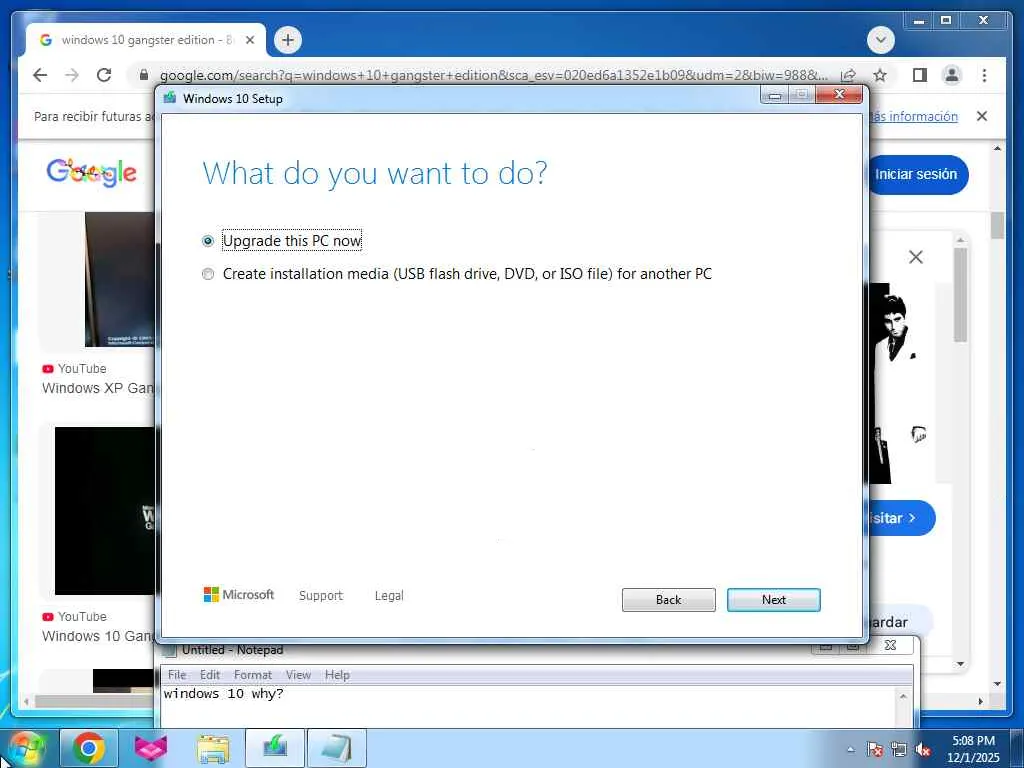The height and width of the screenshot is (768, 1024).
Task: Click Next in Windows 10 Setup
Action: [x=773, y=600]
